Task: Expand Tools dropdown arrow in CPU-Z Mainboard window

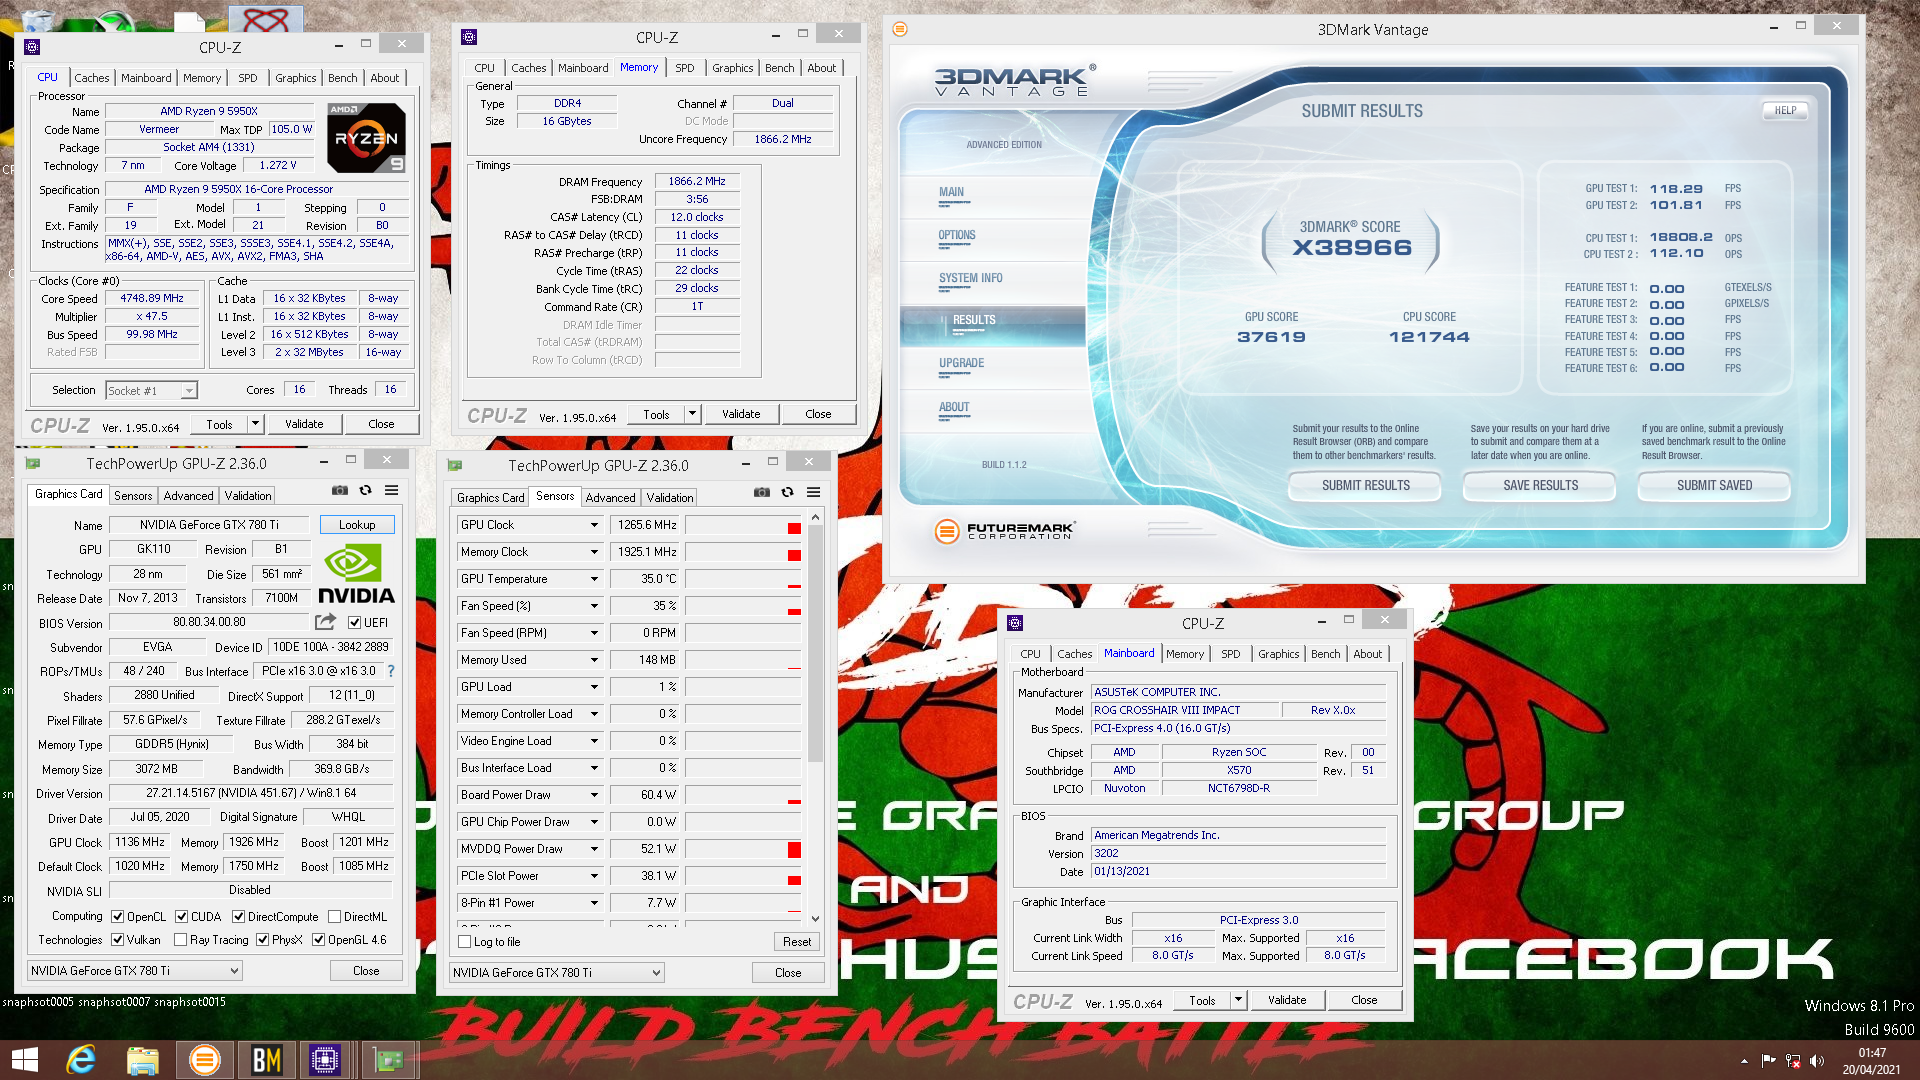Action: pyautogui.click(x=1238, y=1000)
